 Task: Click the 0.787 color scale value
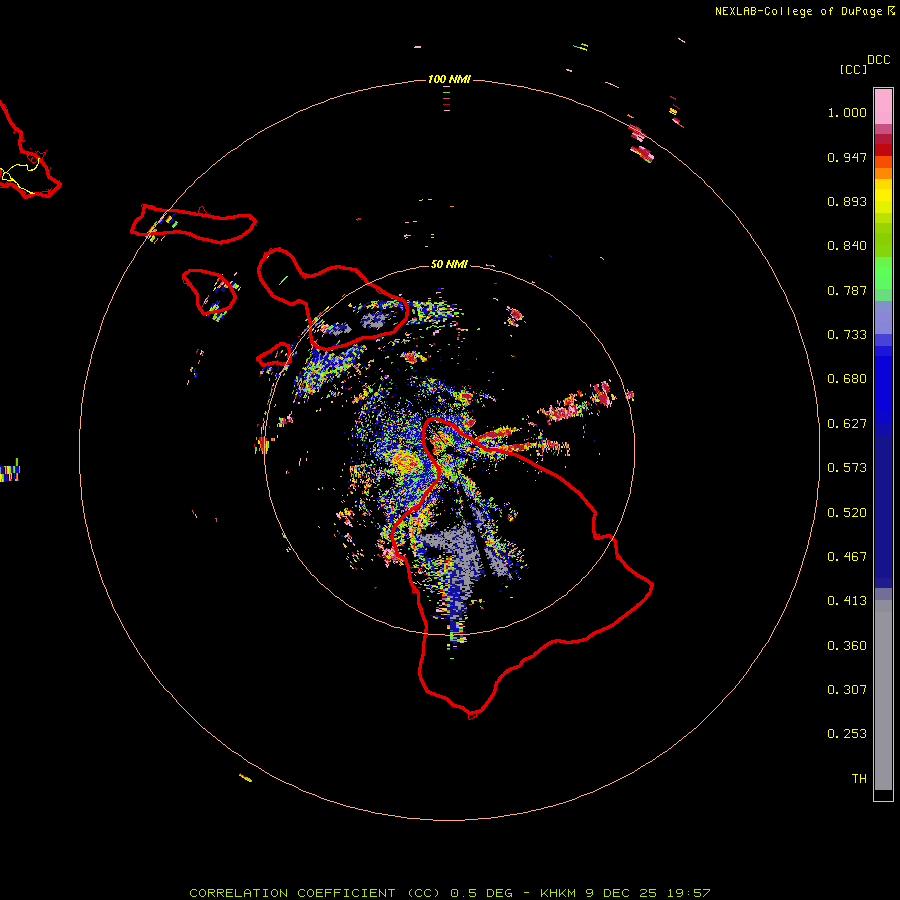(847, 290)
